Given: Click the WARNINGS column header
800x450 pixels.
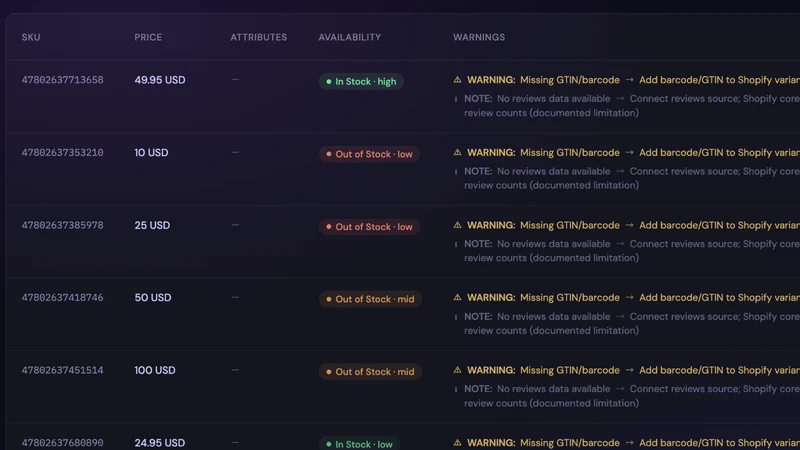Looking at the screenshot, I should coord(479,37).
